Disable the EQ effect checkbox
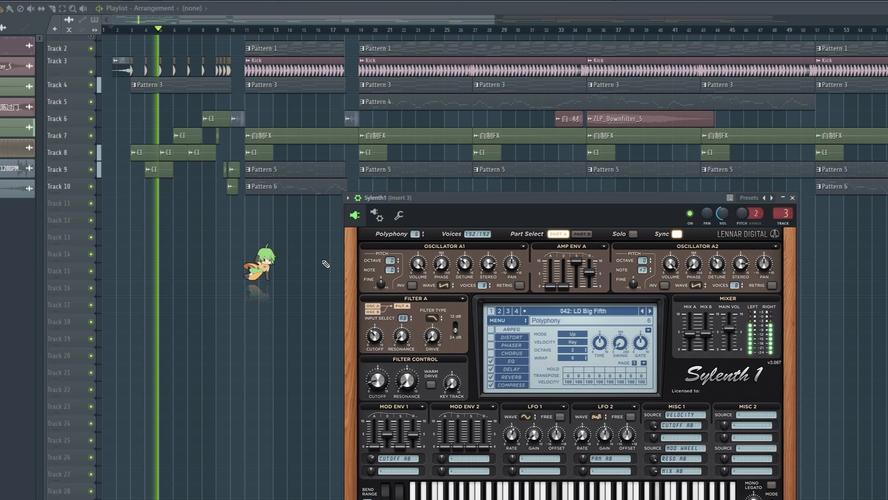888x500 pixels. [491, 361]
